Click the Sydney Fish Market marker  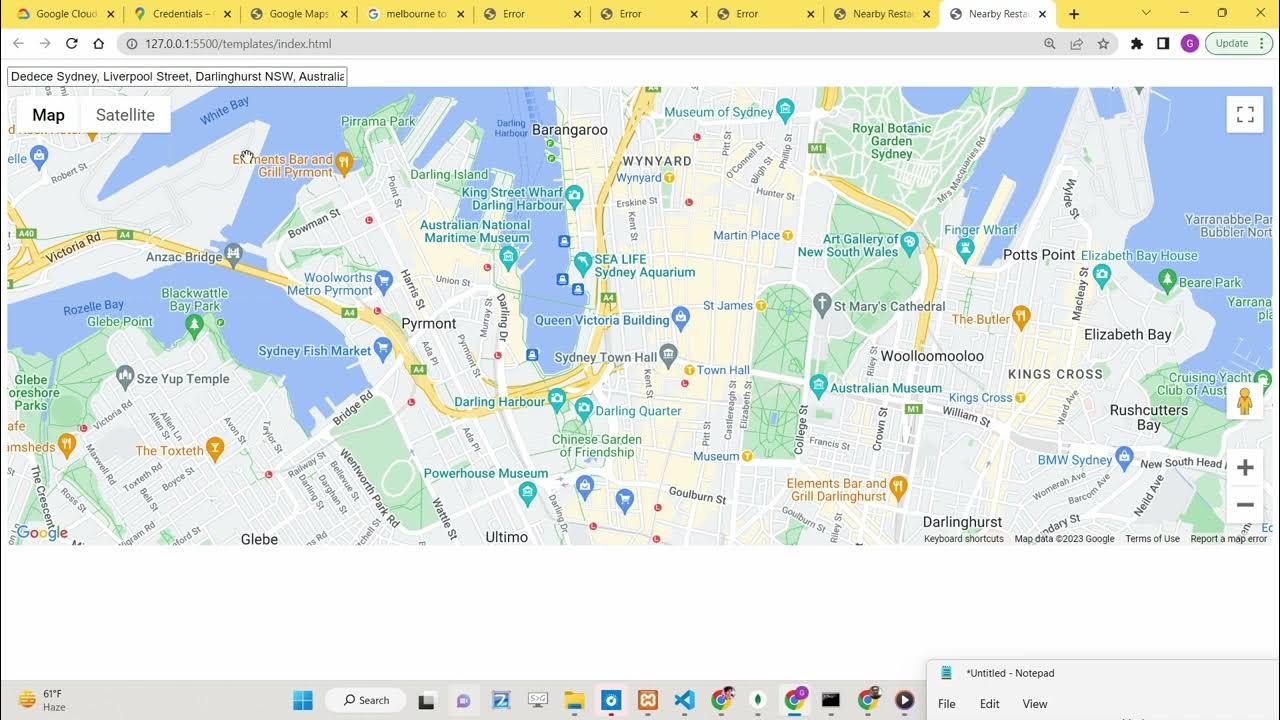[x=382, y=348]
